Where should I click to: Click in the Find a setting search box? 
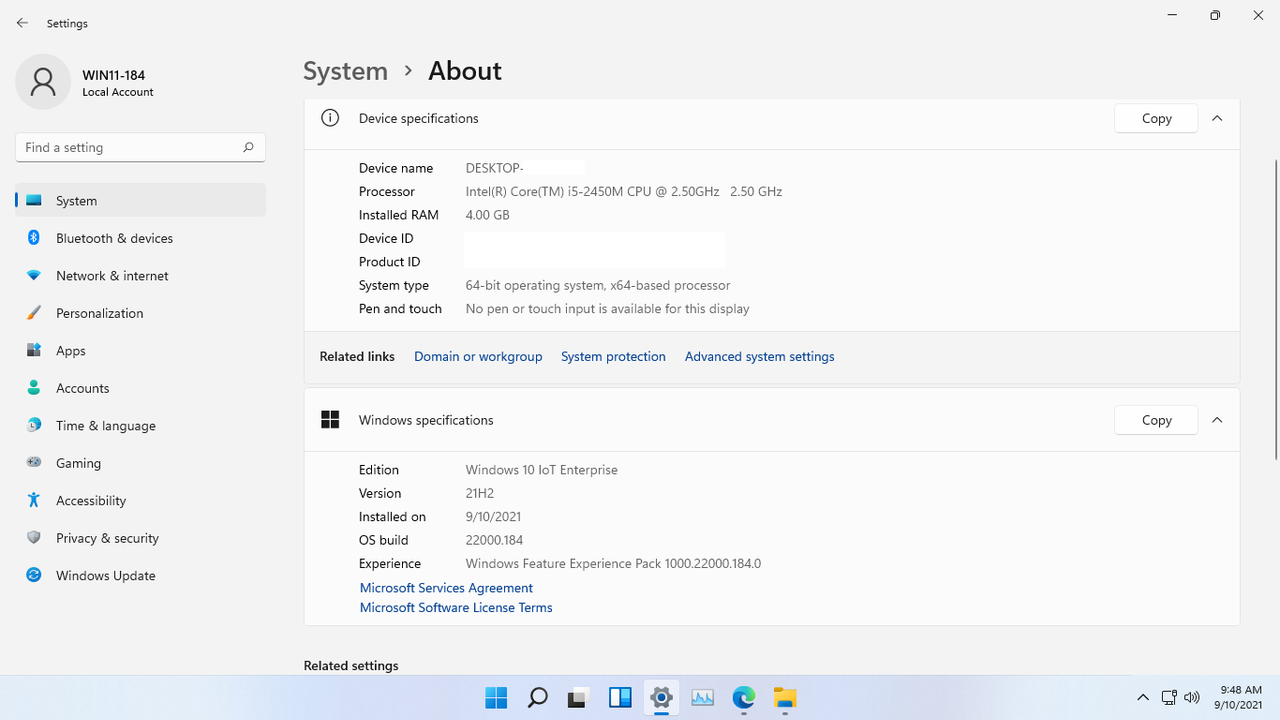[x=140, y=147]
